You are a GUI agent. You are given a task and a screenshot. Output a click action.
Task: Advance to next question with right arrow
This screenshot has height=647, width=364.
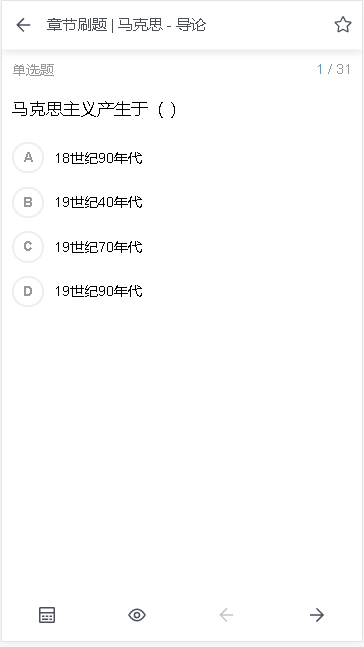317,615
